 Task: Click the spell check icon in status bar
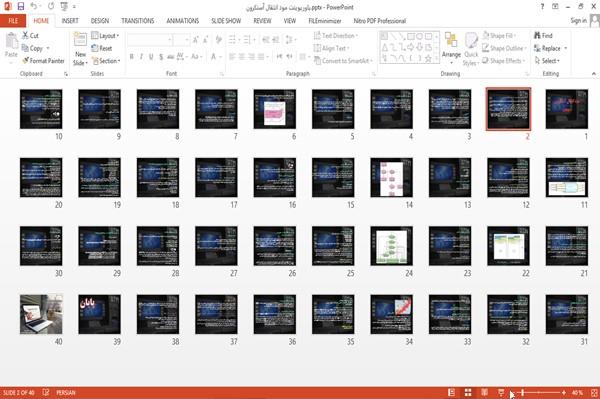46,392
